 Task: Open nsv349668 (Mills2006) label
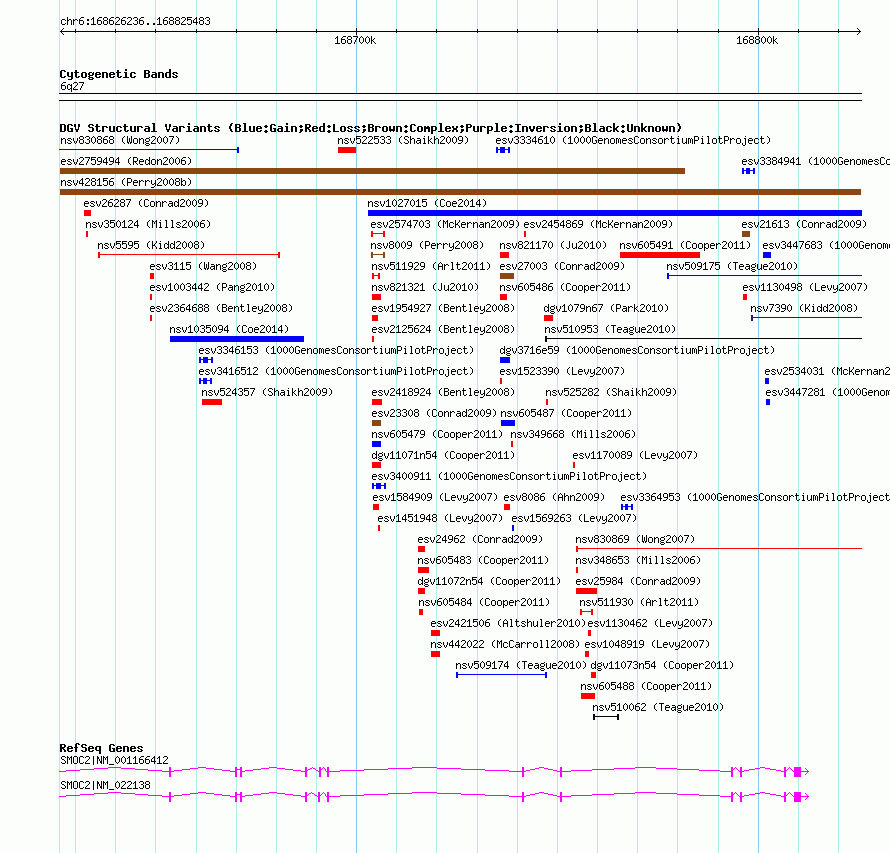pos(573,434)
